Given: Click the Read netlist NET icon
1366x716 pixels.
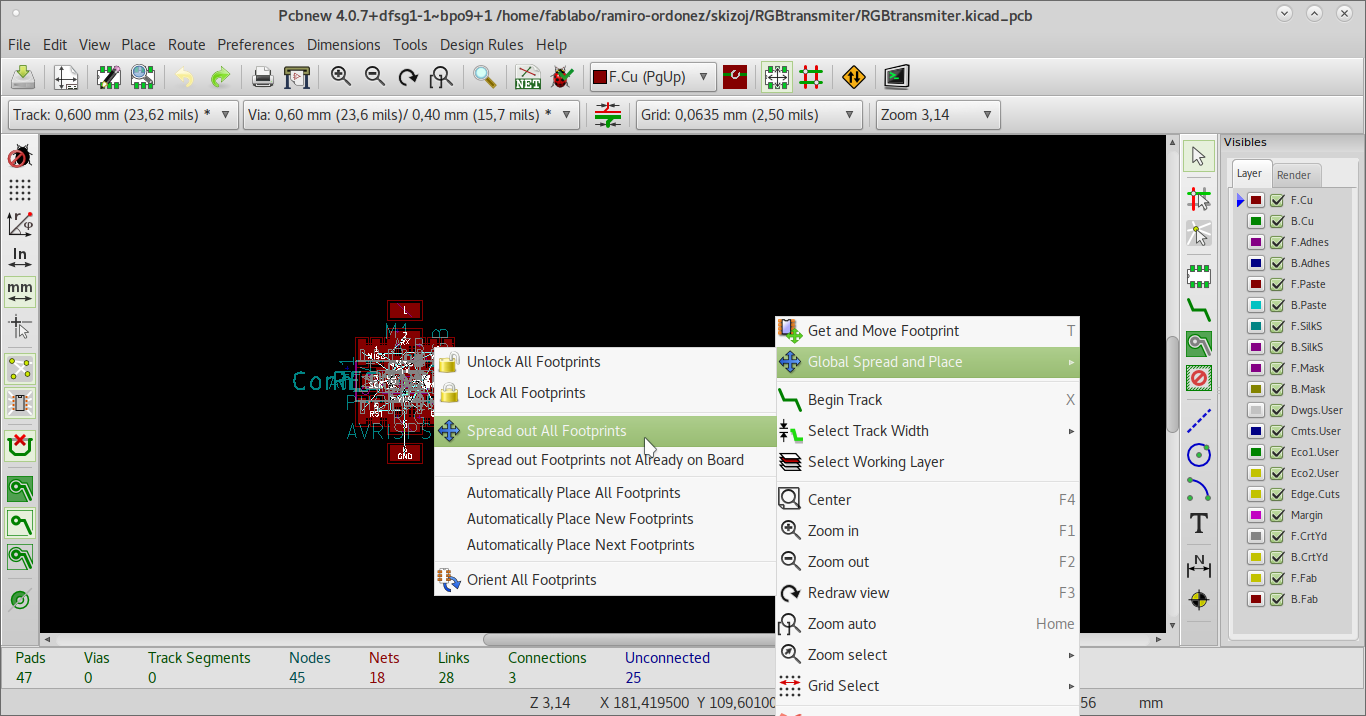Looking at the screenshot, I should [527, 77].
